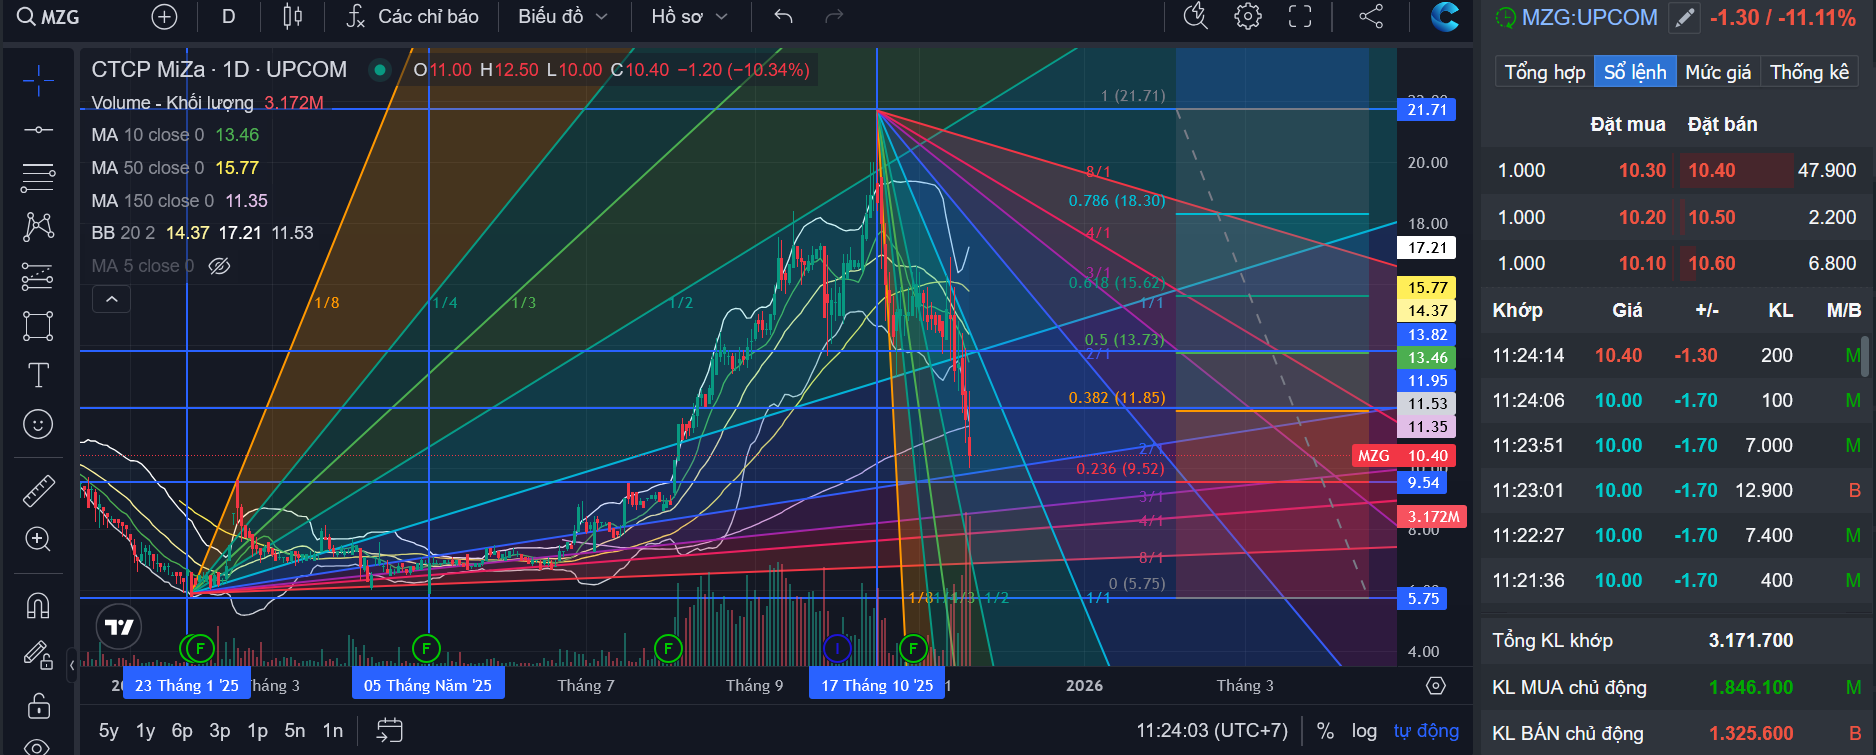Click the 21.71 price axis label

tap(1427, 110)
